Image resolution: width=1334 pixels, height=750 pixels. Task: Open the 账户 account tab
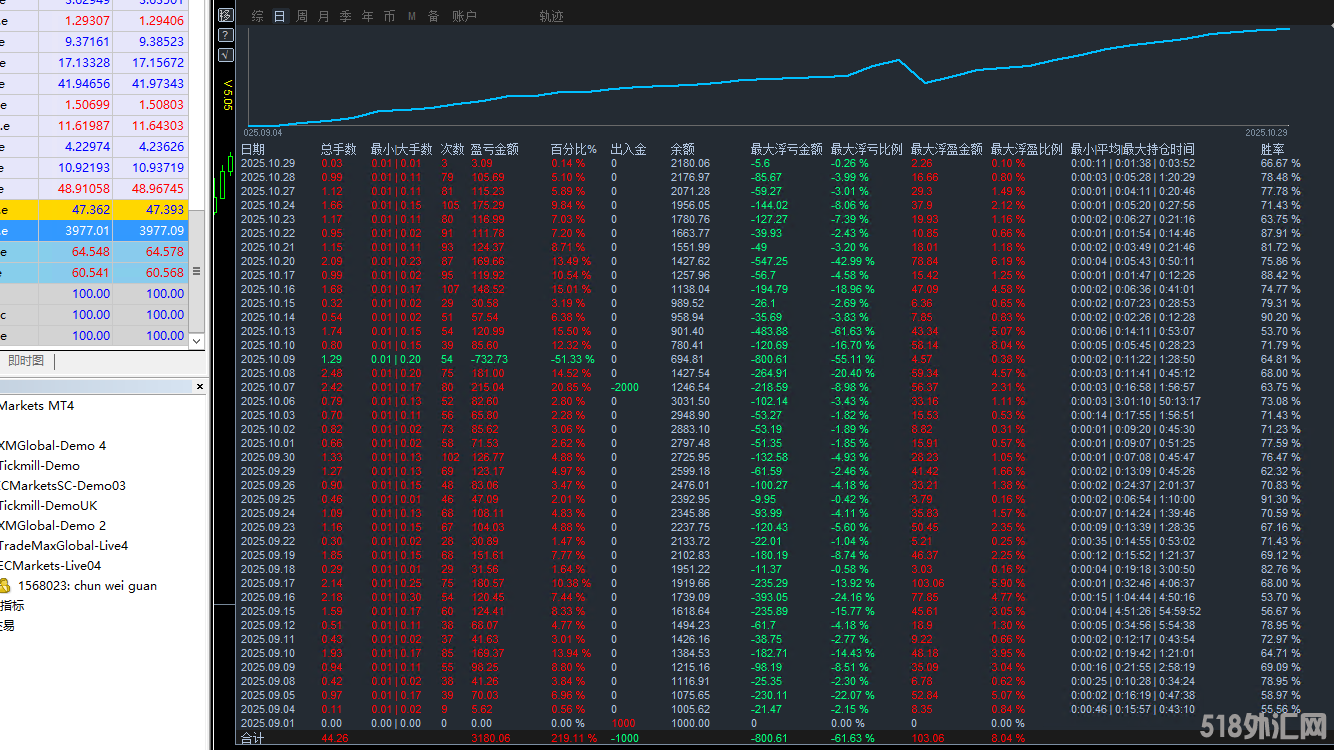coord(464,16)
